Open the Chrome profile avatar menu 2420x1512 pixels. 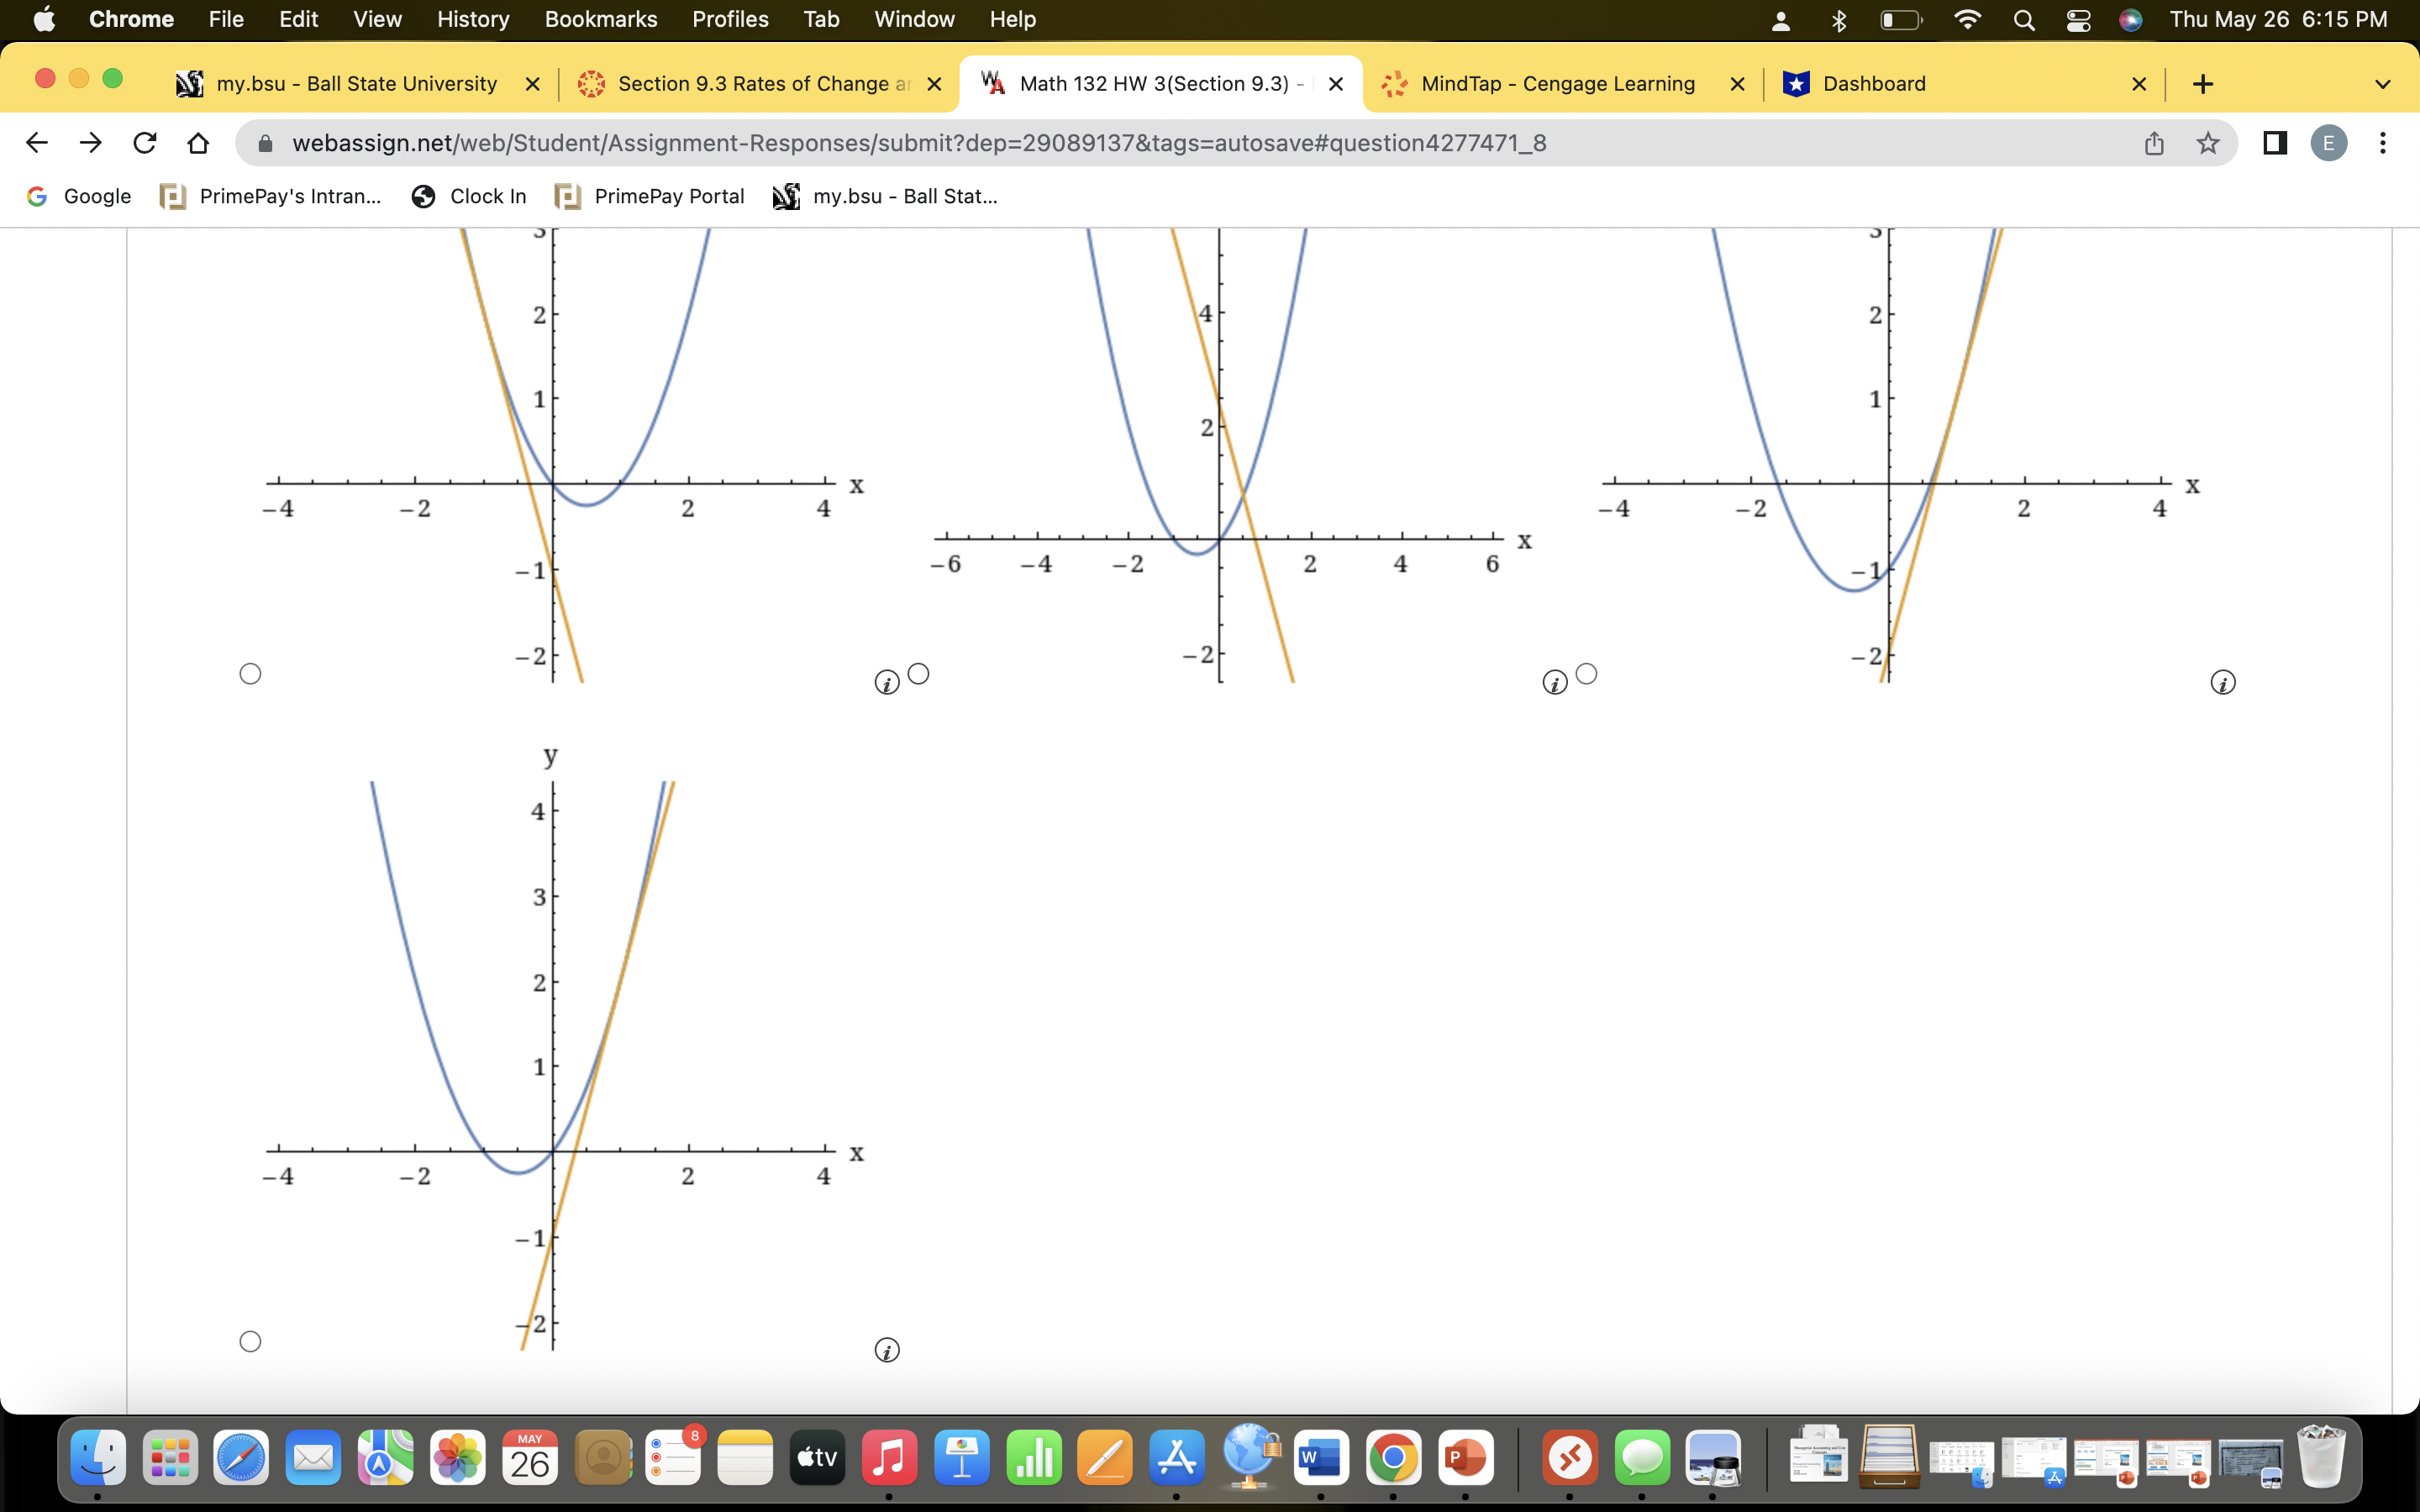[x=2329, y=143]
